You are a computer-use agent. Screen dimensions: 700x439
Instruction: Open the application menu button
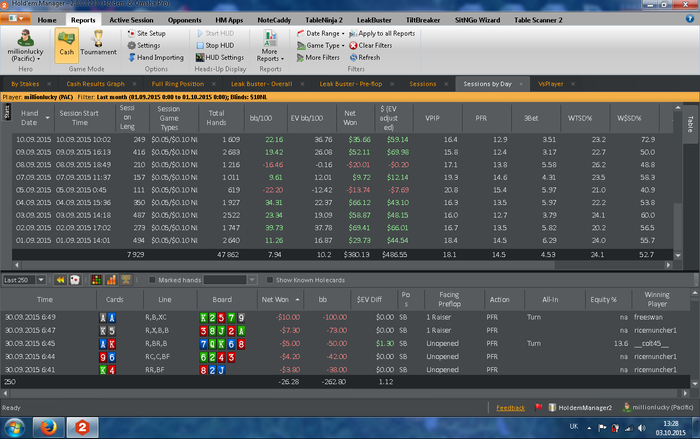(x=16, y=19)
